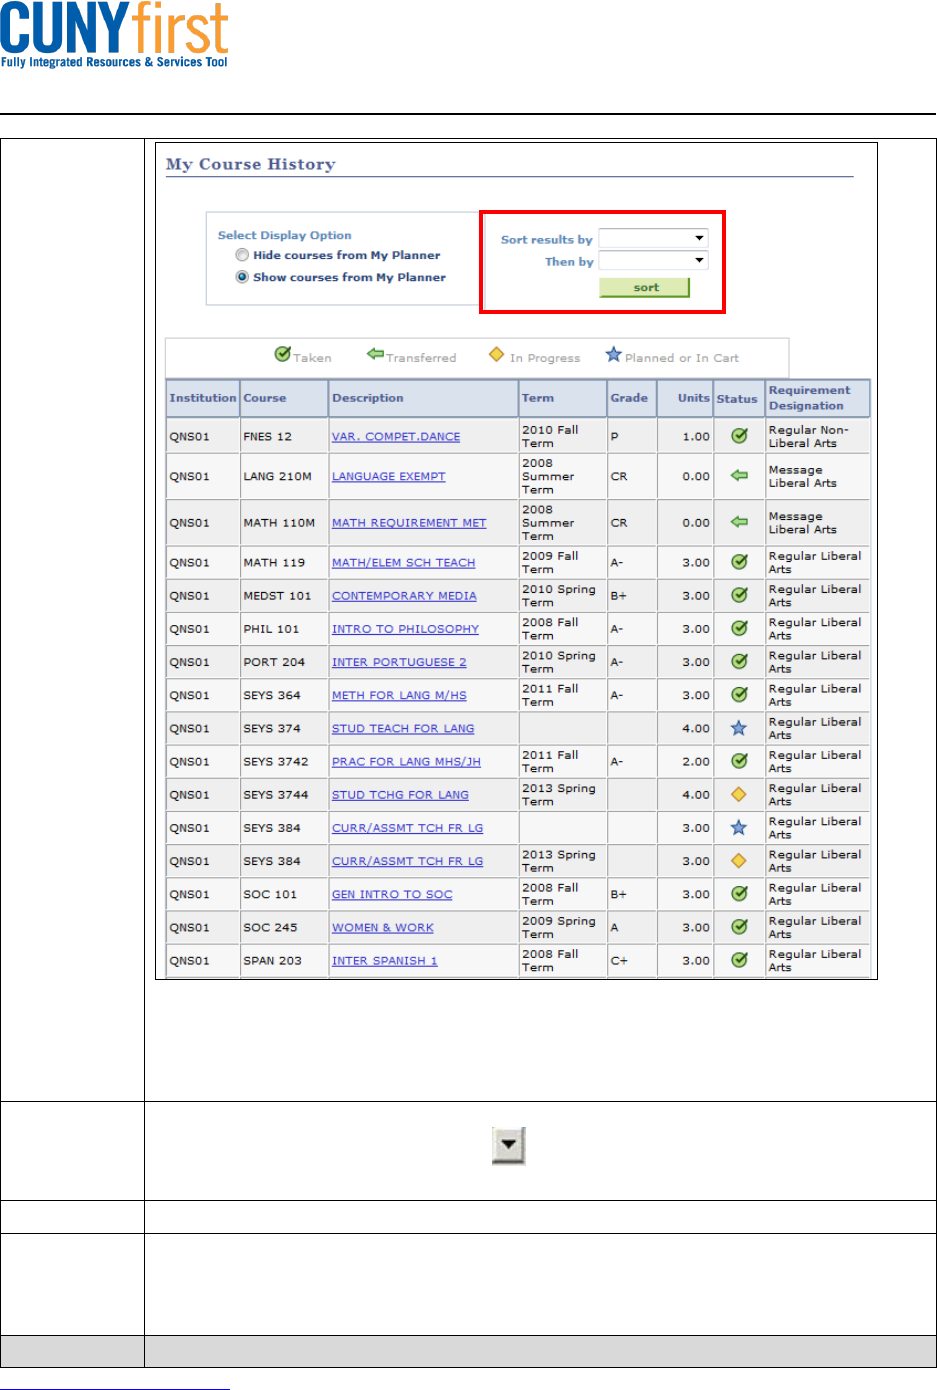937x1390 pixels.
Task: Click Taken status icon for PORT 204
Action: (739, 661)
